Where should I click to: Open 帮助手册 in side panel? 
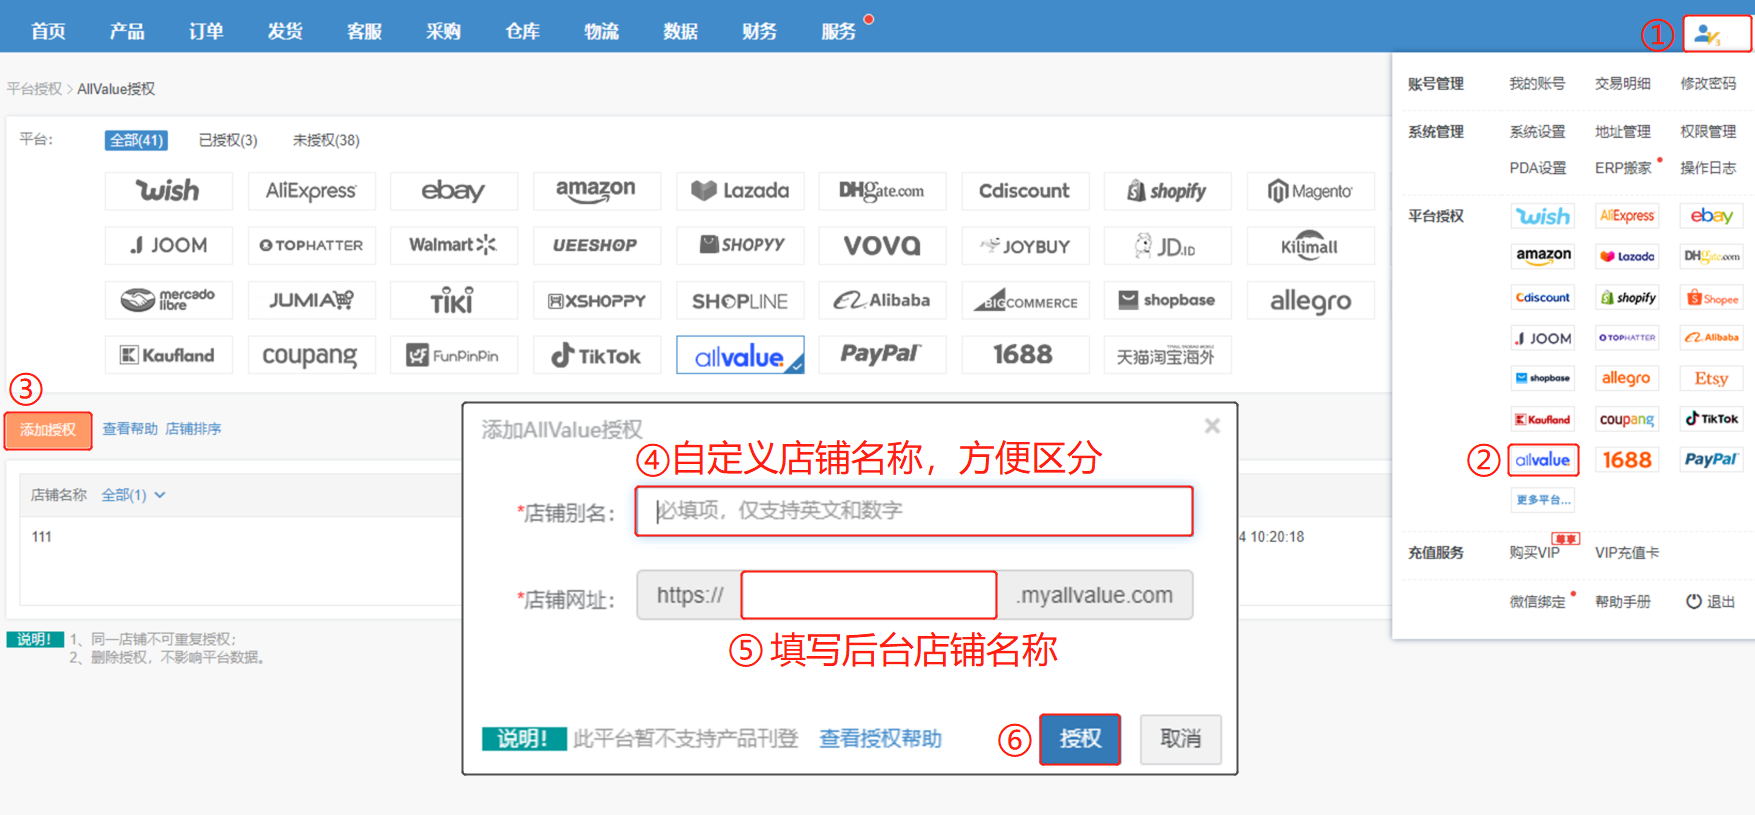pos(1623,601)
